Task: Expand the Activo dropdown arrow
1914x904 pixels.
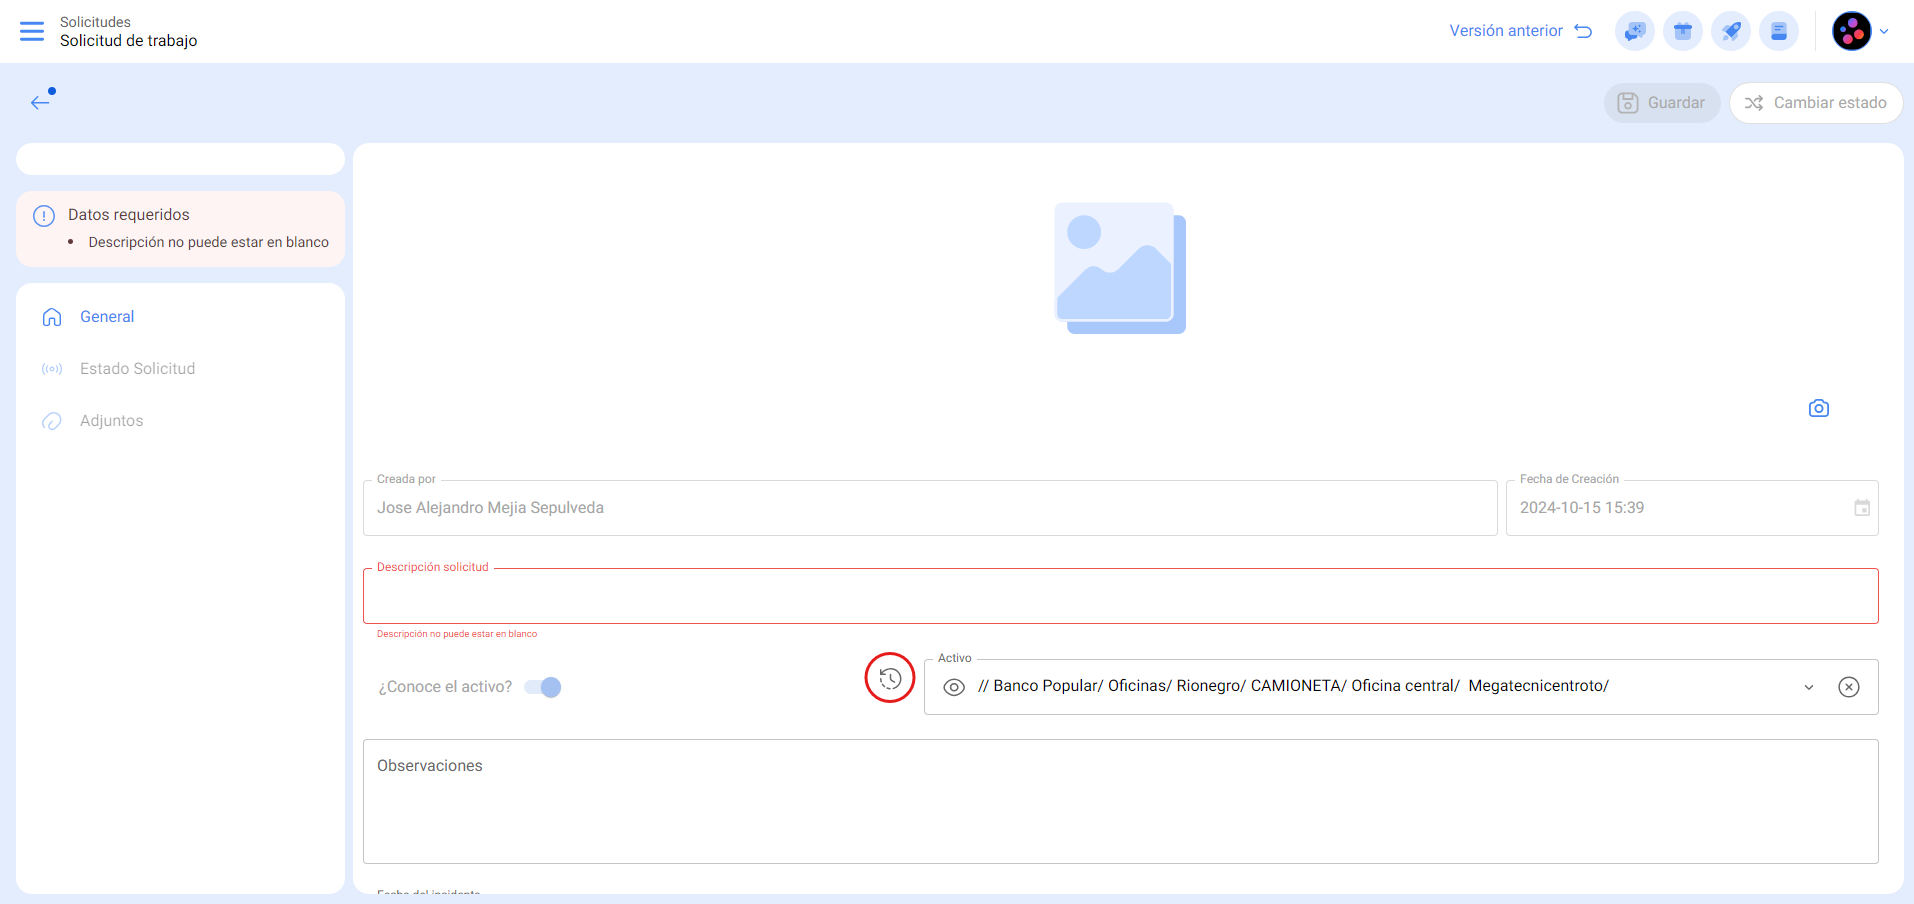Action: (x=1808, y=687)
